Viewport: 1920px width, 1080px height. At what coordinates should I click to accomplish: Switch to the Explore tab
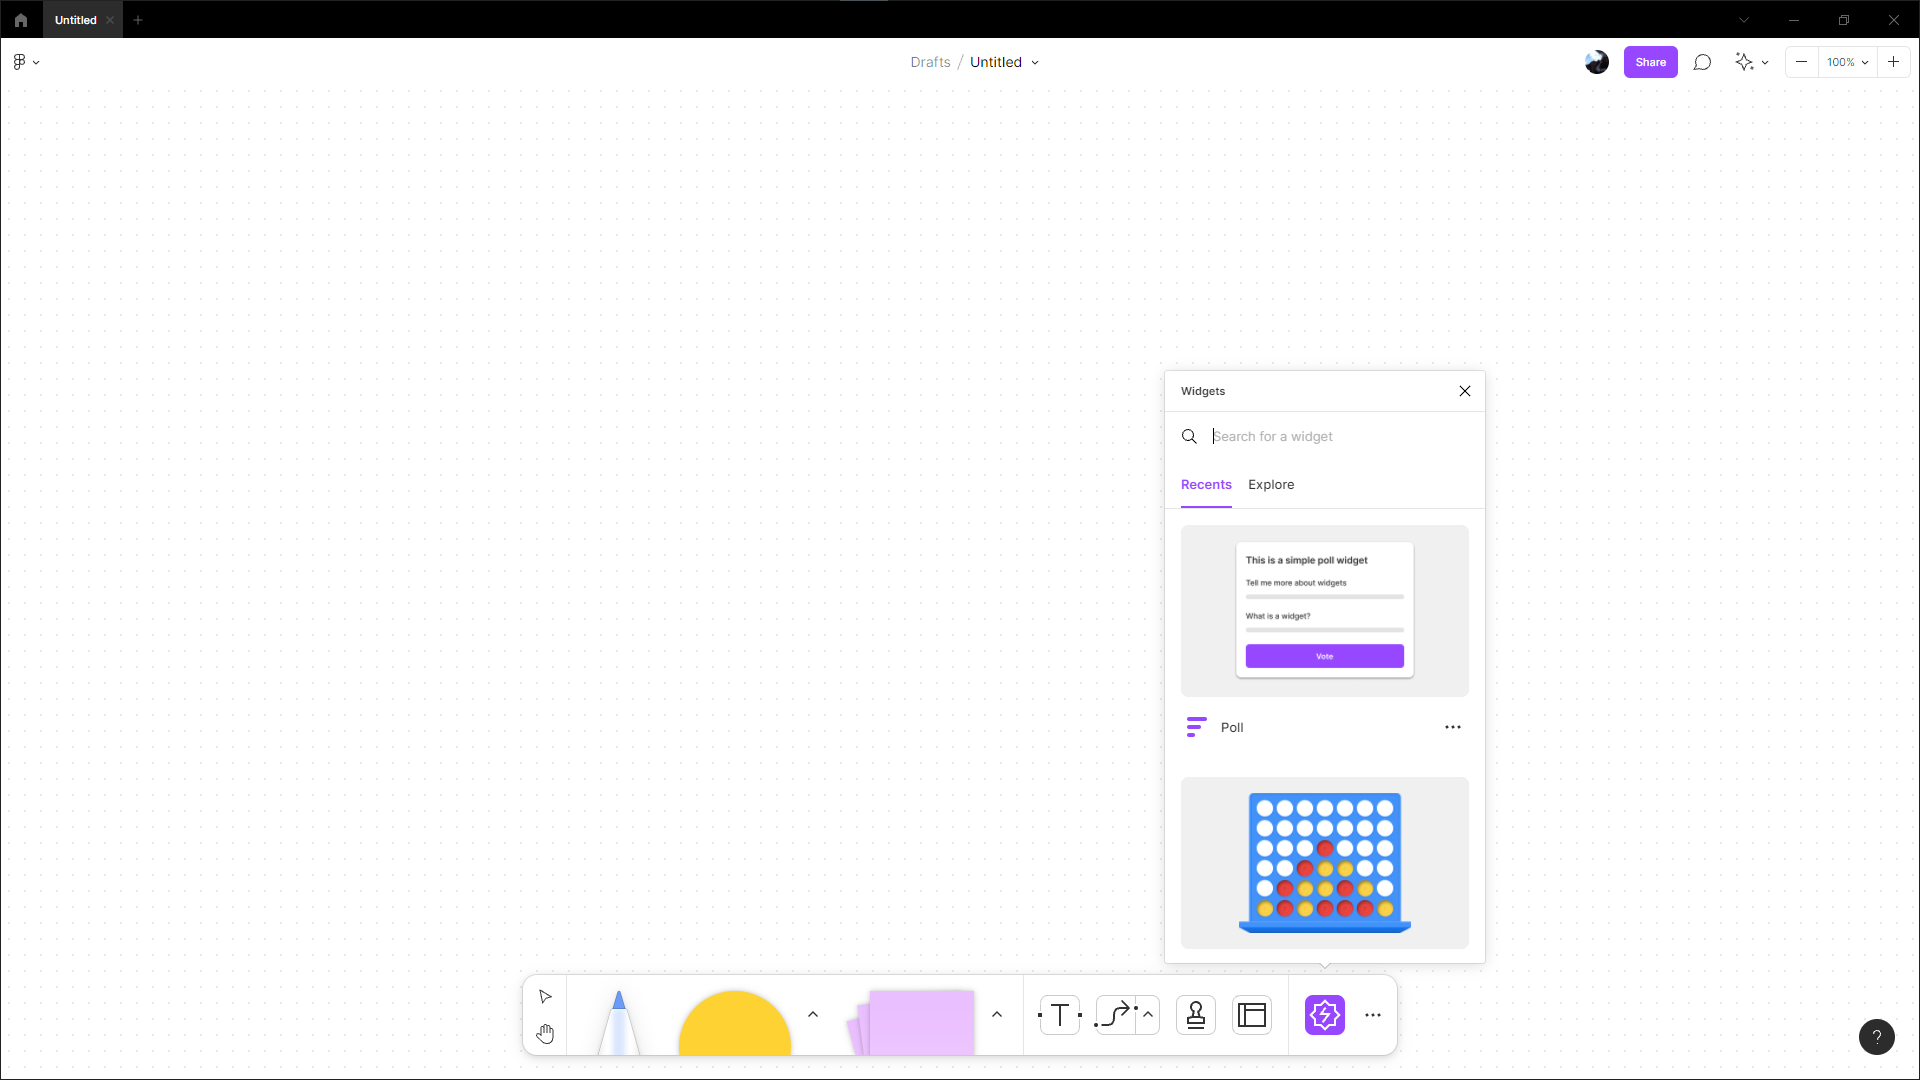1271,484
